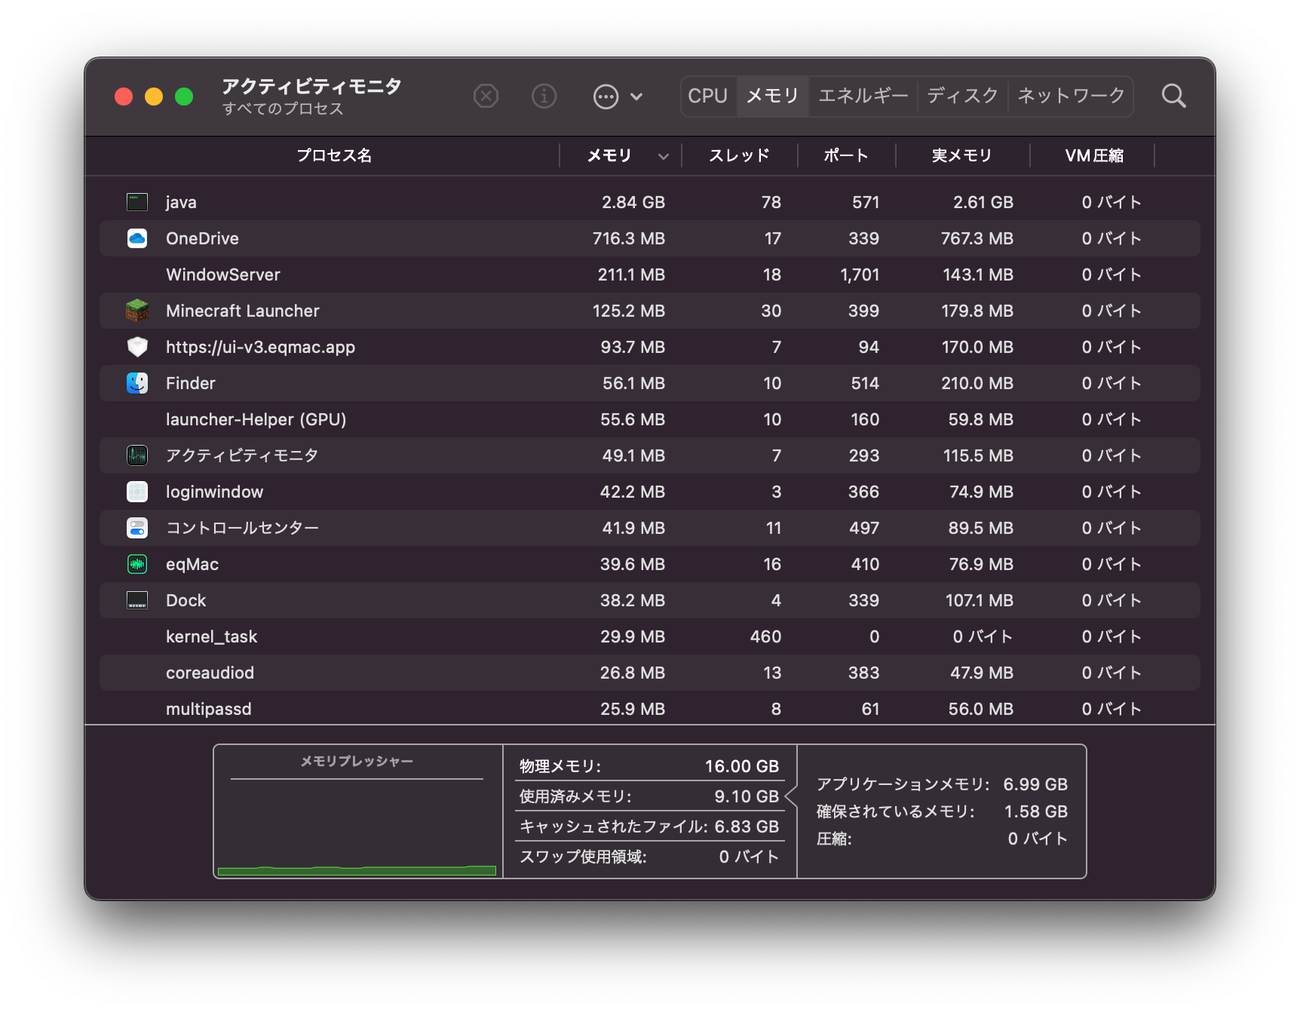Click the java terminal icon
This screenshot has width=1300, height=1012.
click(137, 202)
